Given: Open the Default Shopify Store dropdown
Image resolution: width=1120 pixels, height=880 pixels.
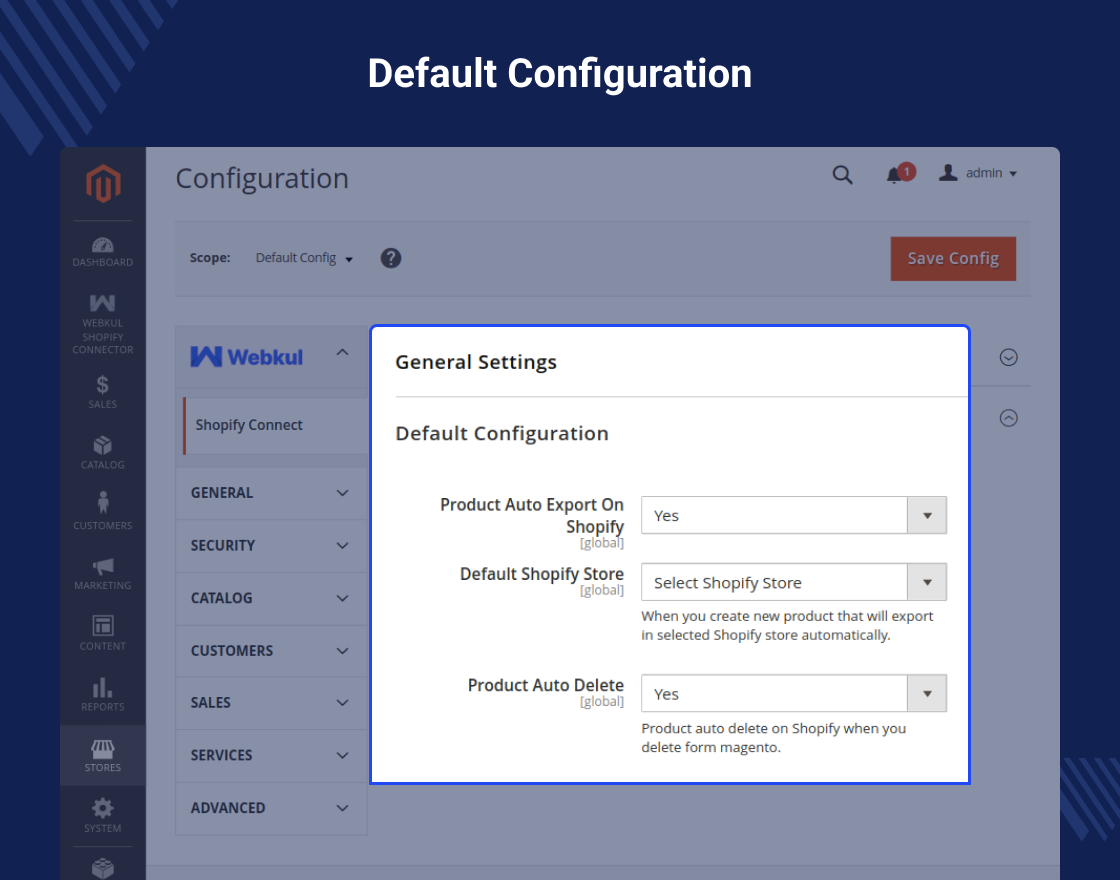Looking at the screenshot, I should 794,582.
